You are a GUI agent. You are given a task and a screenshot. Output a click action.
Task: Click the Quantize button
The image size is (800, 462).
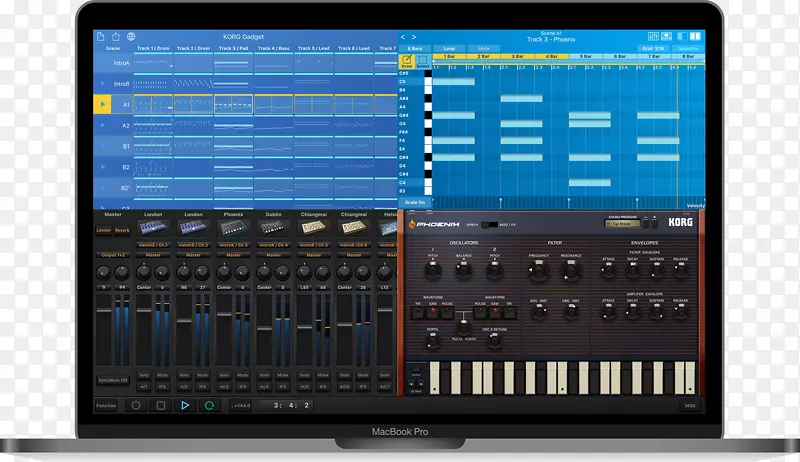tap(687, 48)
